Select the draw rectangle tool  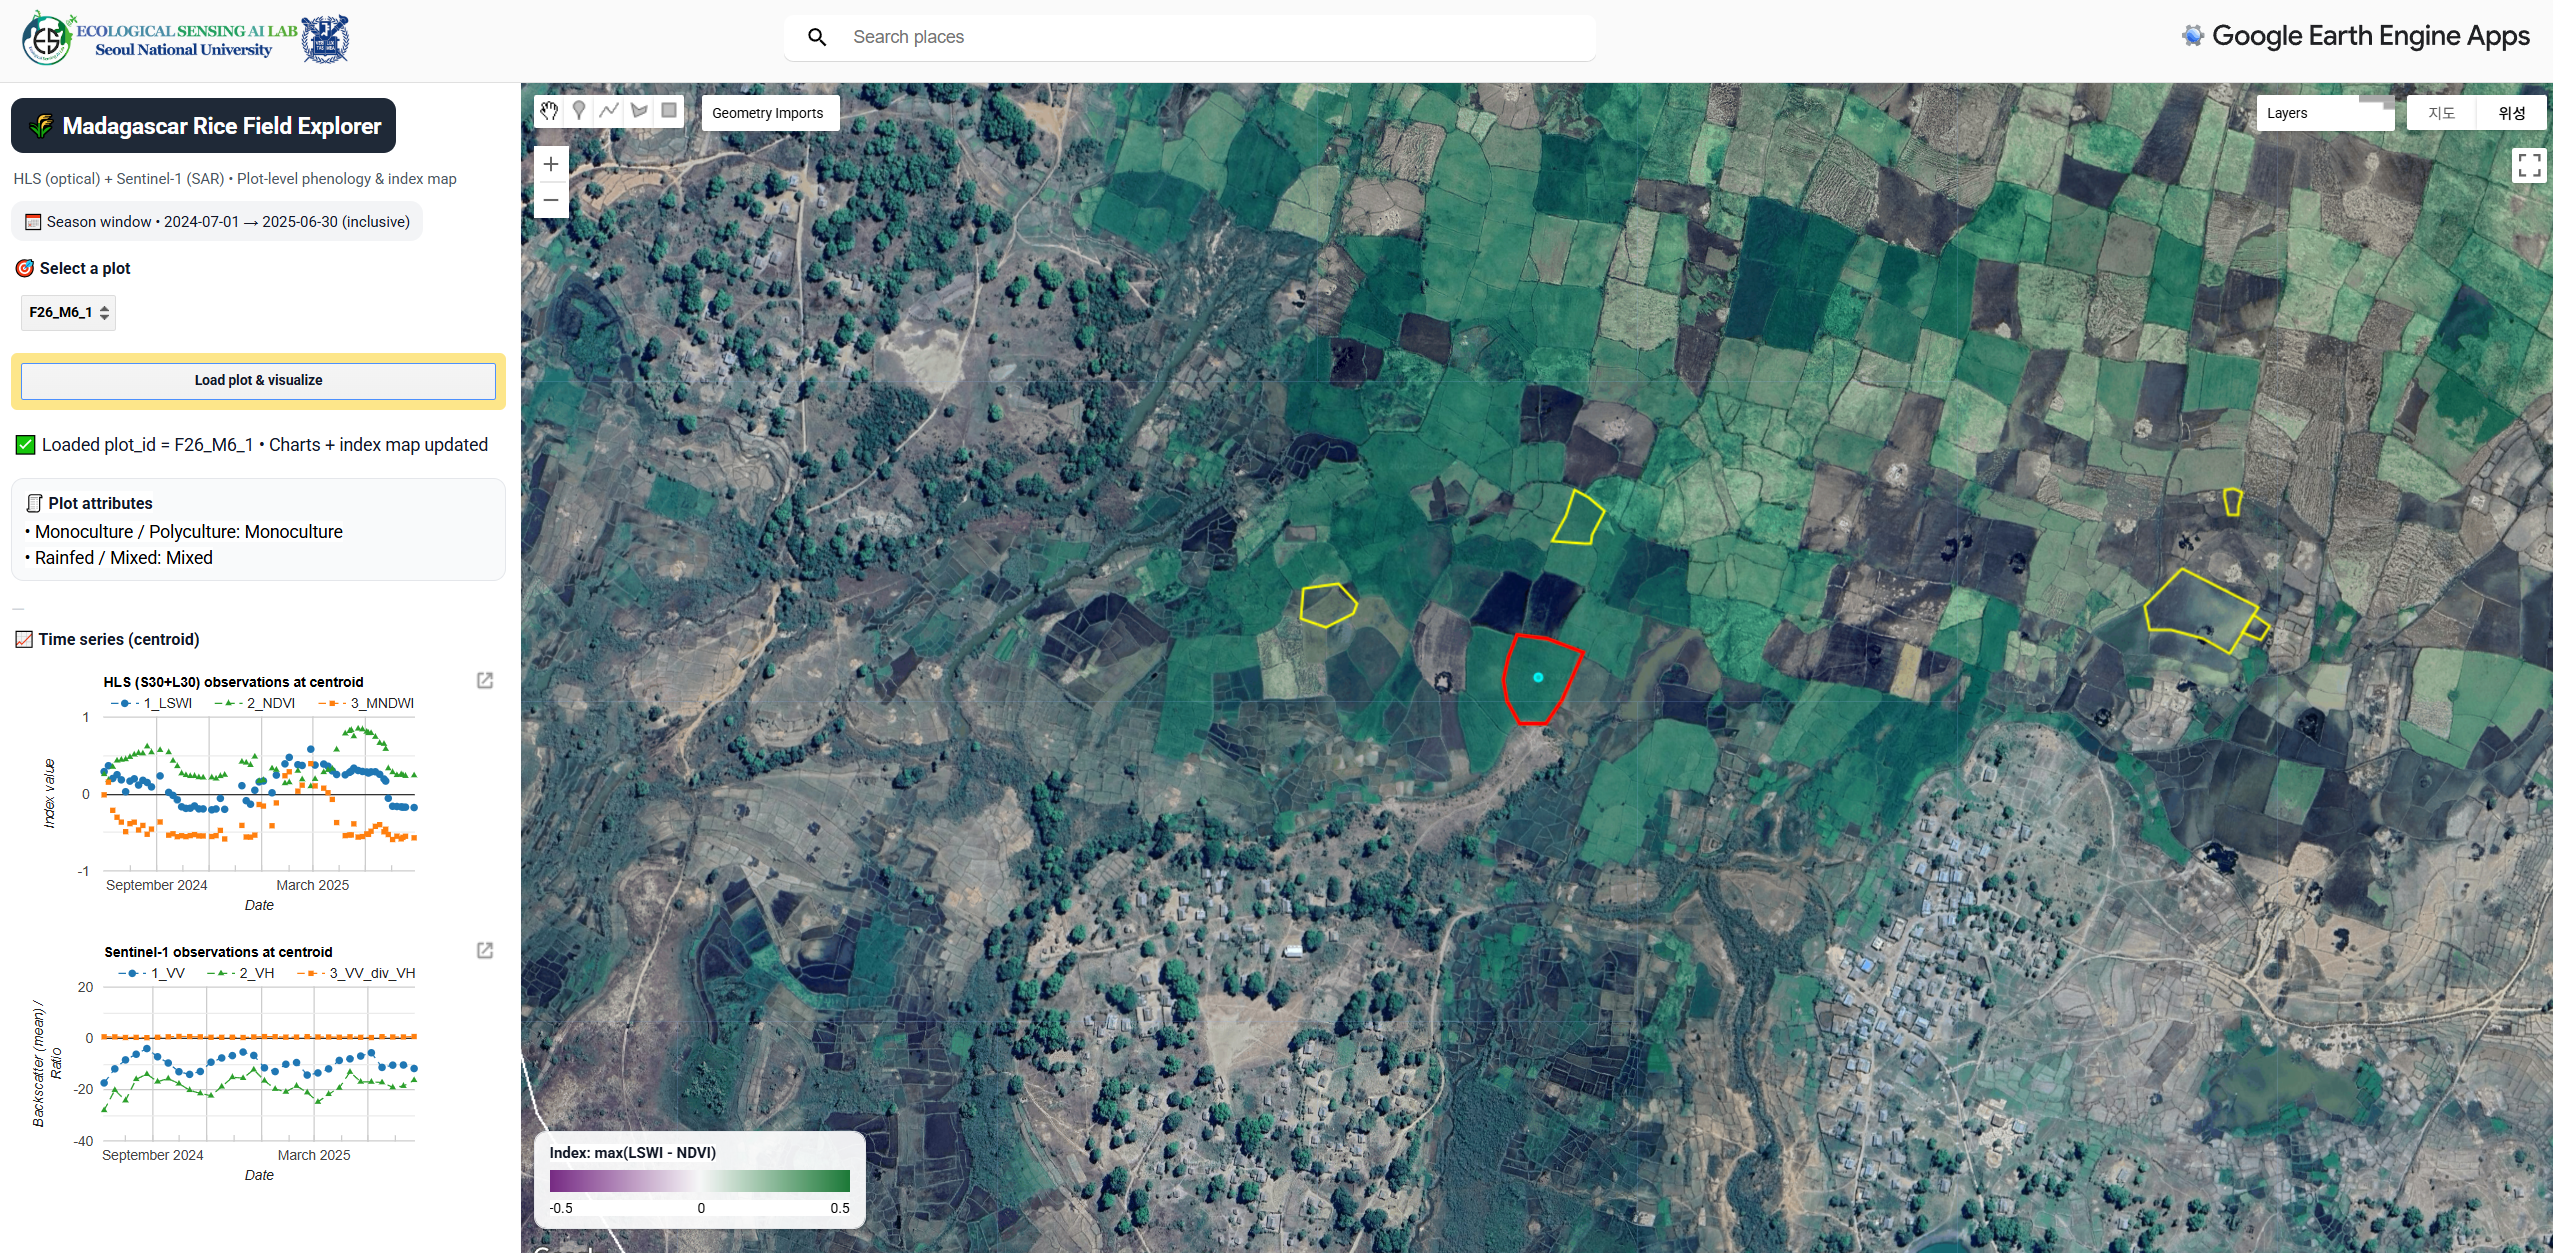click(669, 111)
